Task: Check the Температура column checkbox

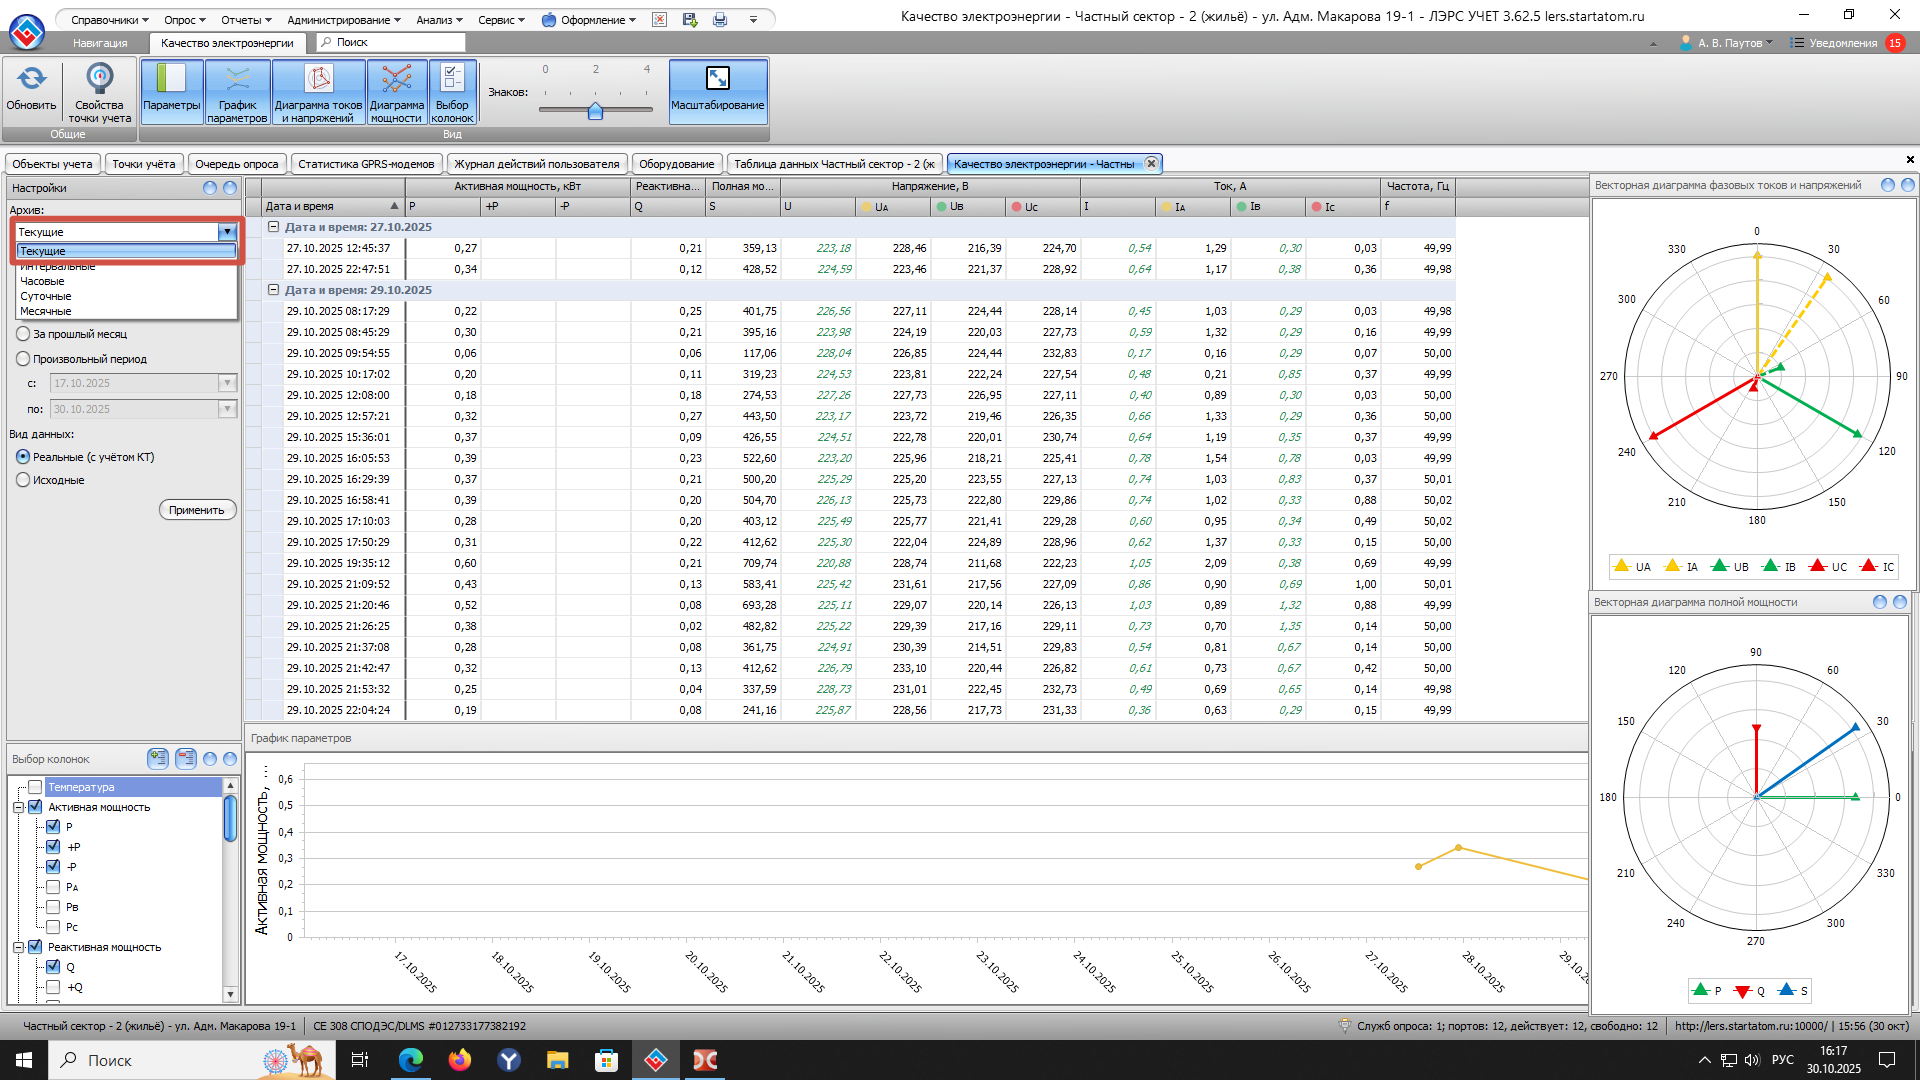Action: (35, 787)
